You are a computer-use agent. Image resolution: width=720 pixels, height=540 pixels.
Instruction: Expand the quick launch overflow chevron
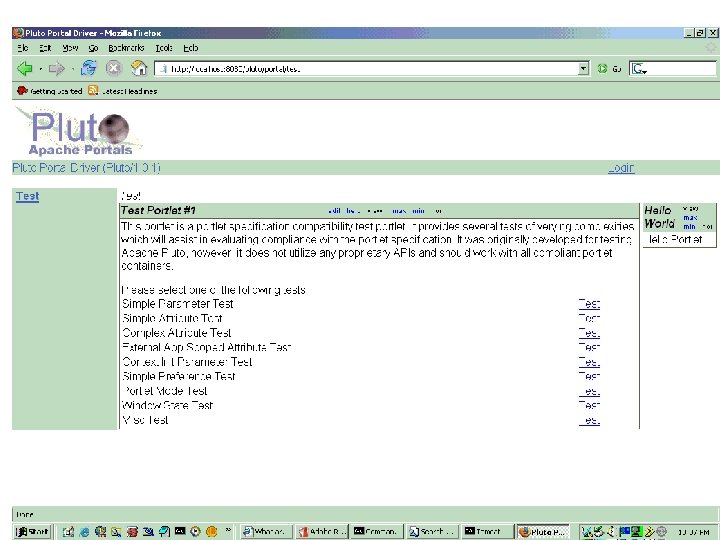[x=228, y=530]
